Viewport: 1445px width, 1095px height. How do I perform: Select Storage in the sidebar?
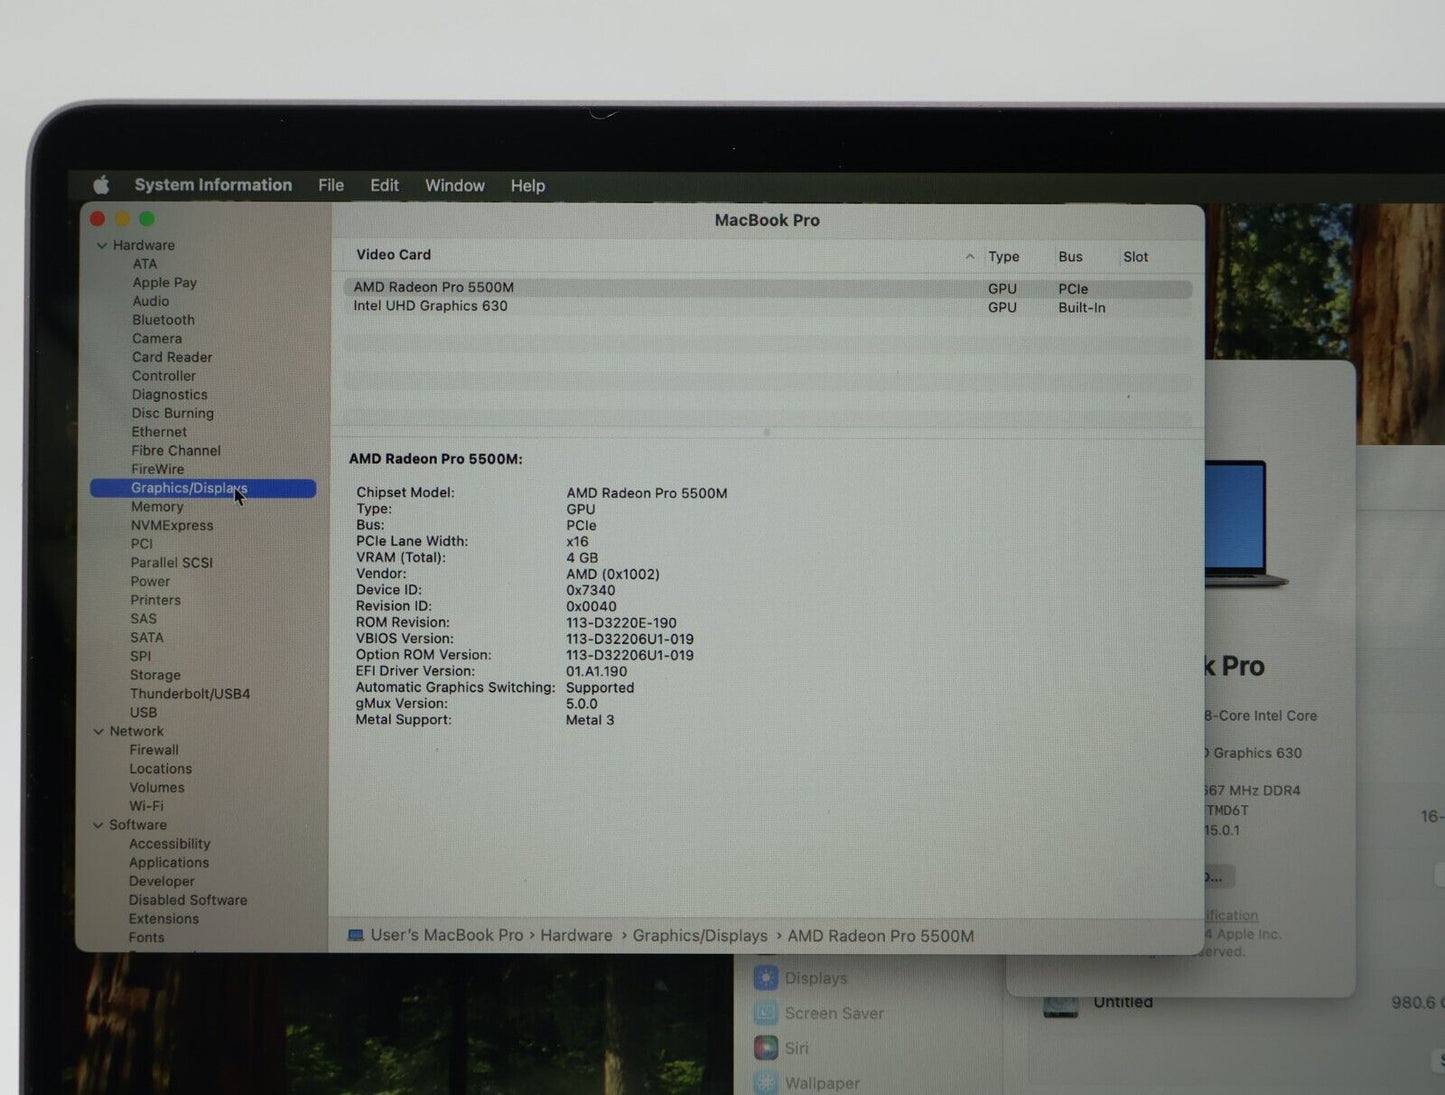click(x=155, y=676)
